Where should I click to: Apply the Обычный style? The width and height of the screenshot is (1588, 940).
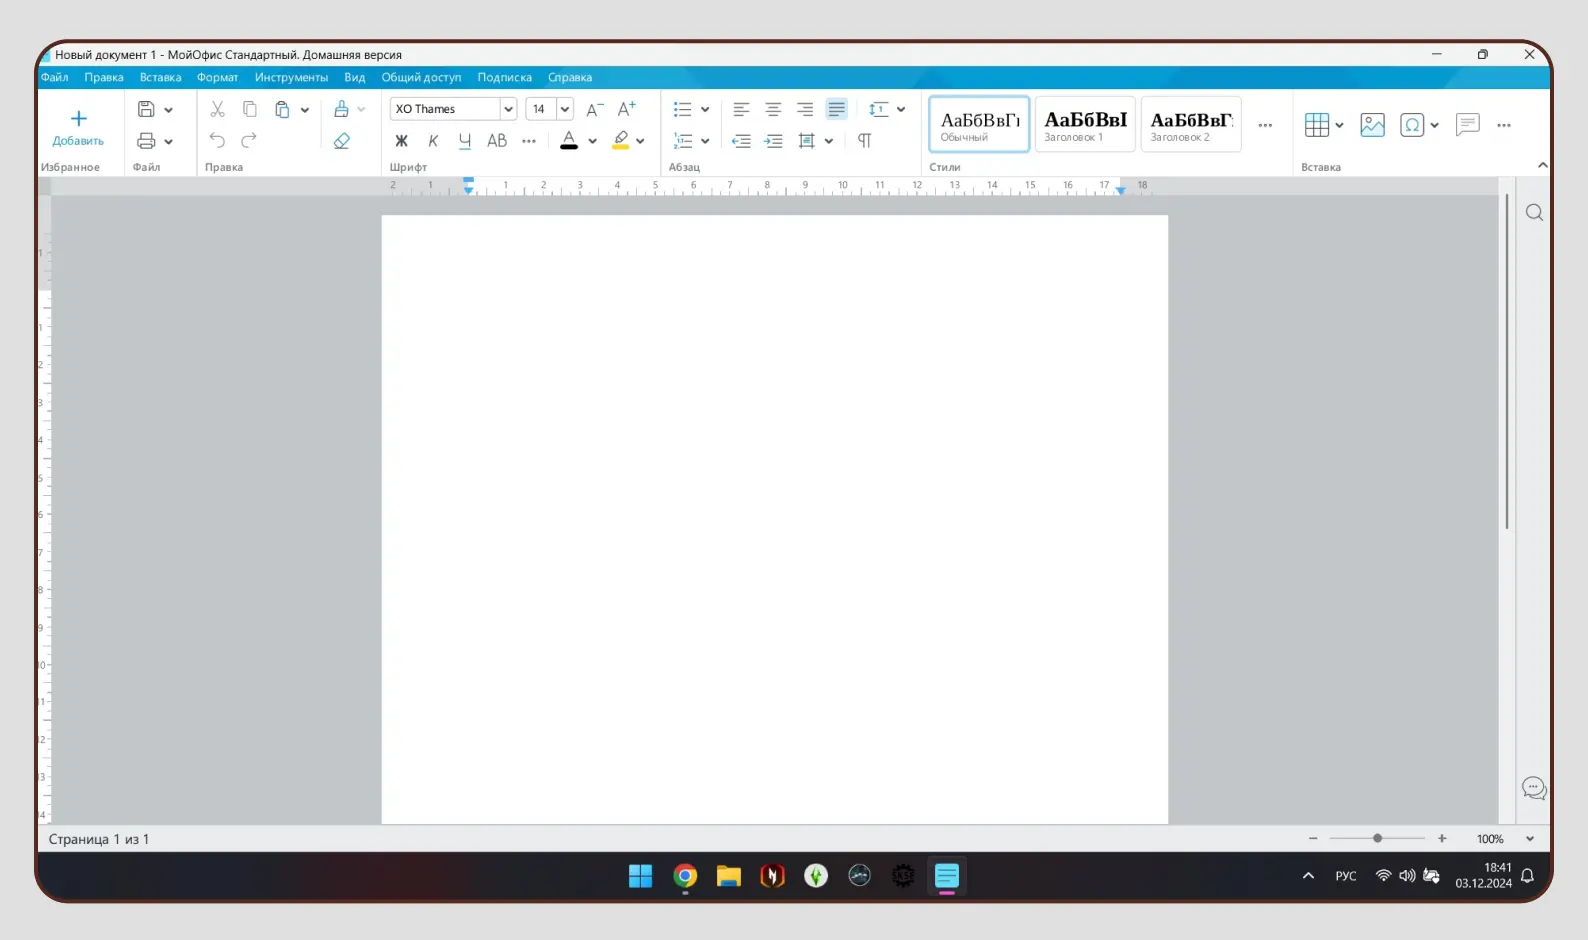[x=979, y=124]
